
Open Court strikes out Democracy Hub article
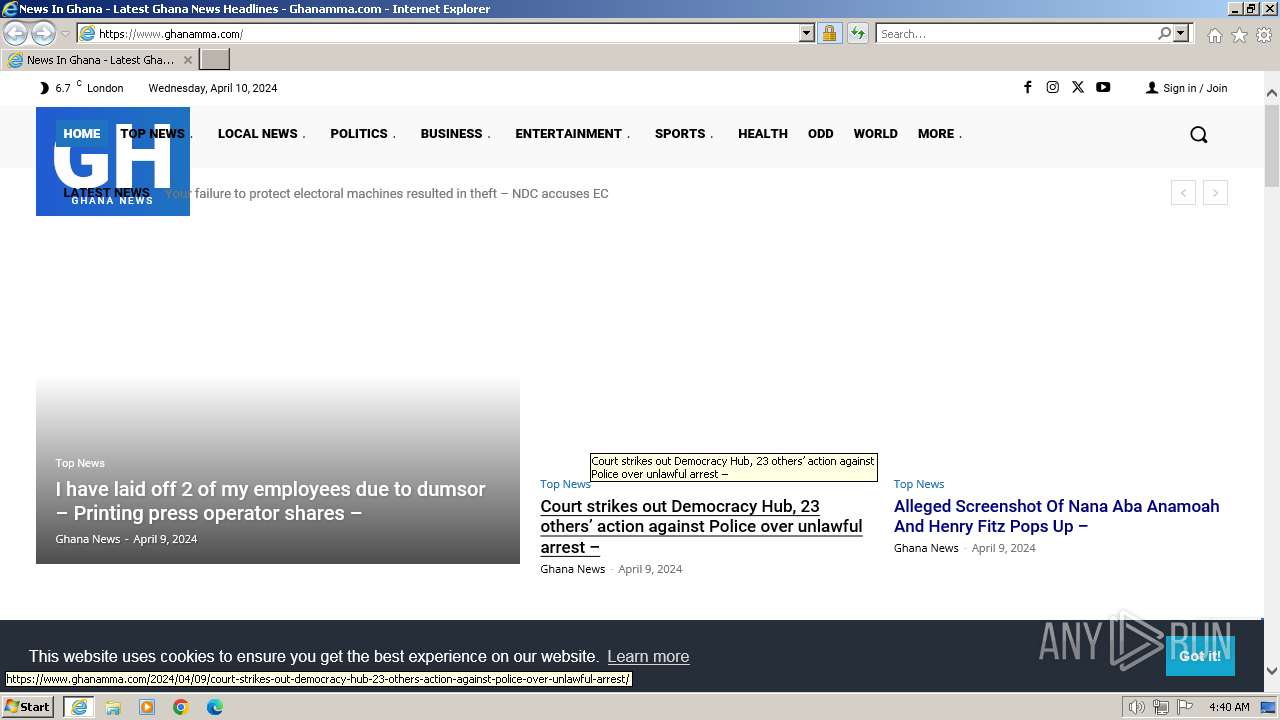[701, 526]
